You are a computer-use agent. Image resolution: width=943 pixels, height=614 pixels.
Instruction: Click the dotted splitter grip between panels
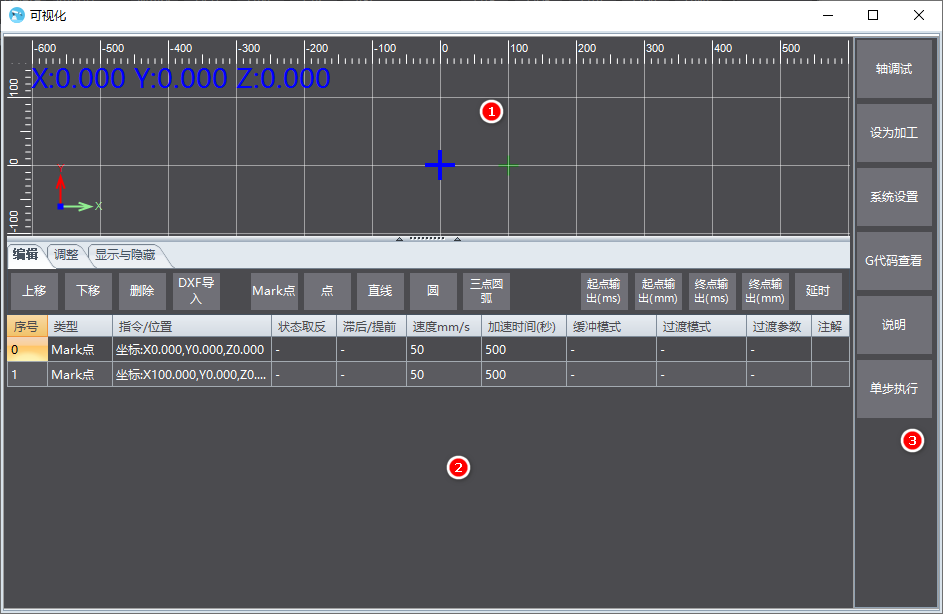(x=428, y=238)
